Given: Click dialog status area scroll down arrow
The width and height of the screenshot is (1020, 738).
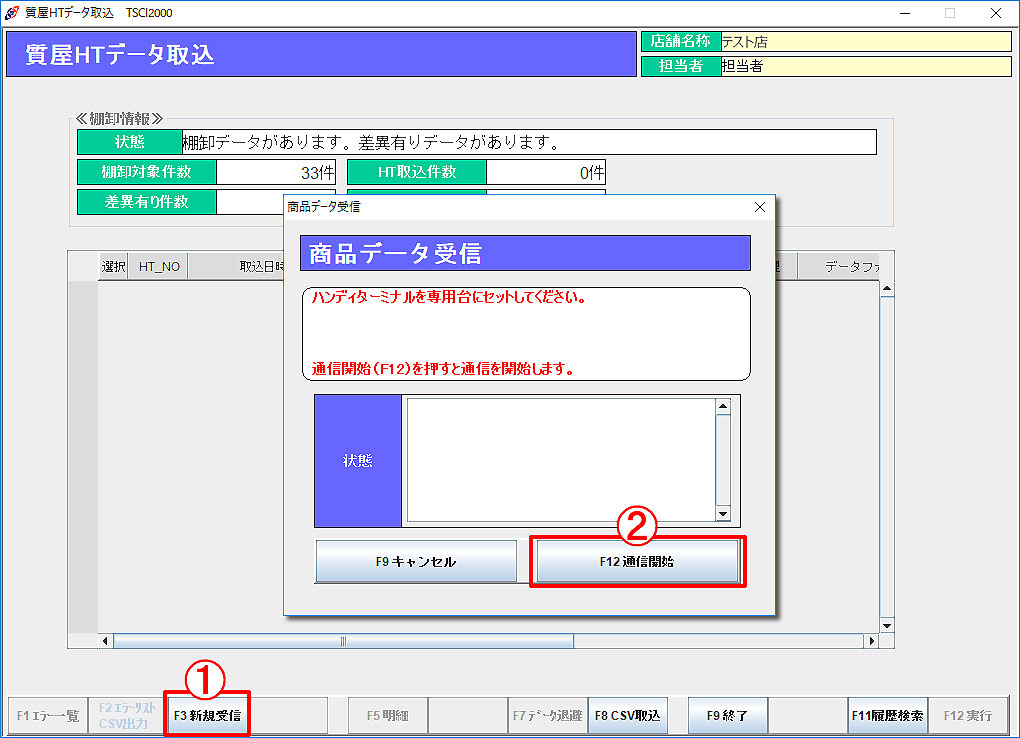Looking at the screenshot, I should point(723,513).
